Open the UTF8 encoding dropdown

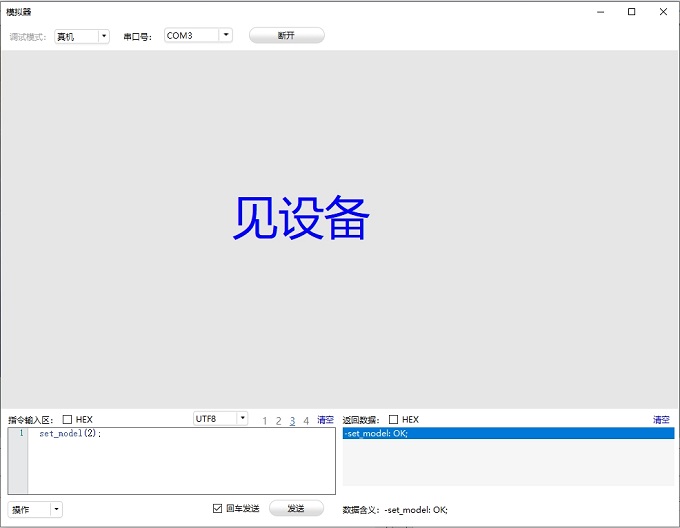pos(220,418)
